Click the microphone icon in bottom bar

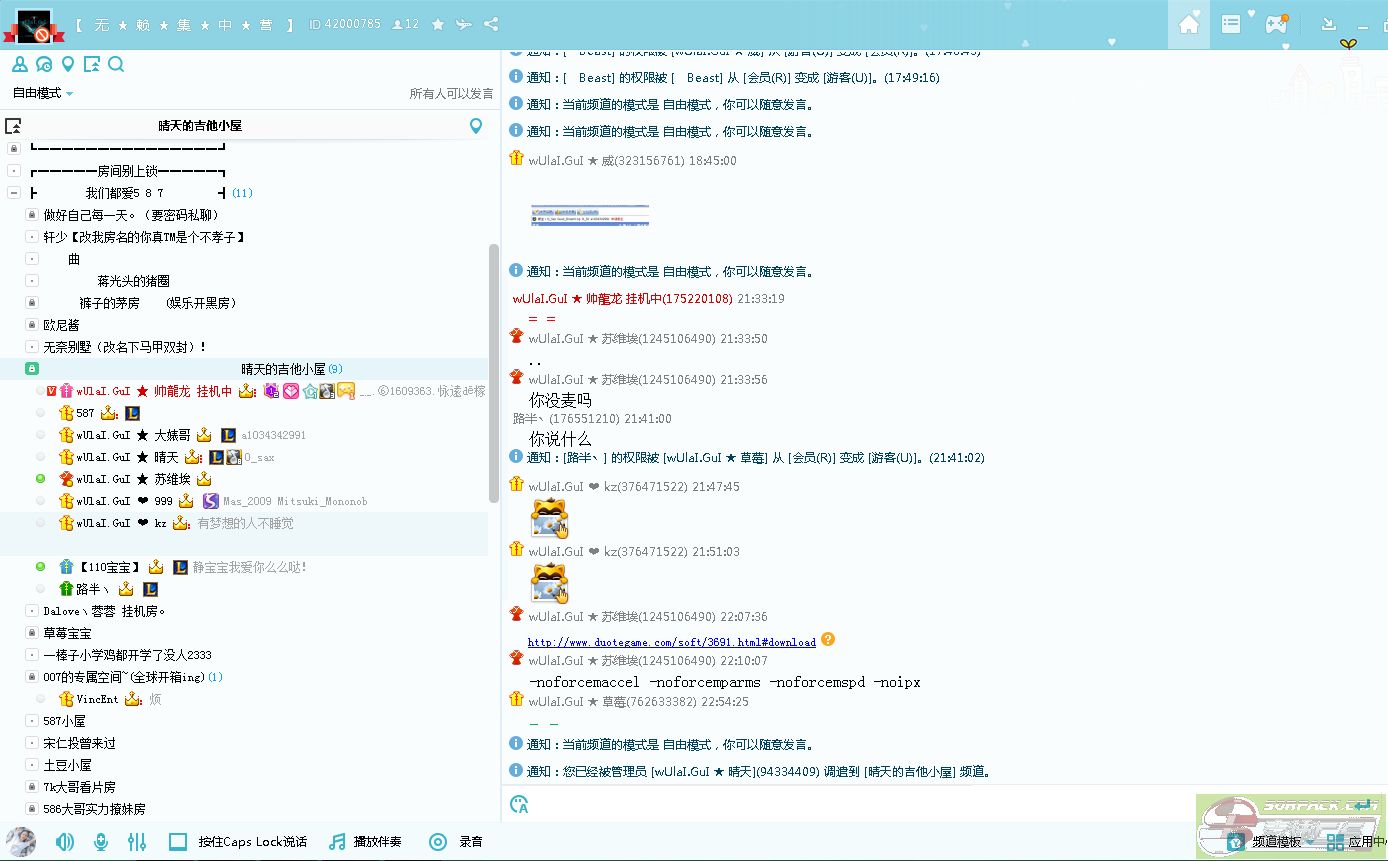click(x=101, y=842)
